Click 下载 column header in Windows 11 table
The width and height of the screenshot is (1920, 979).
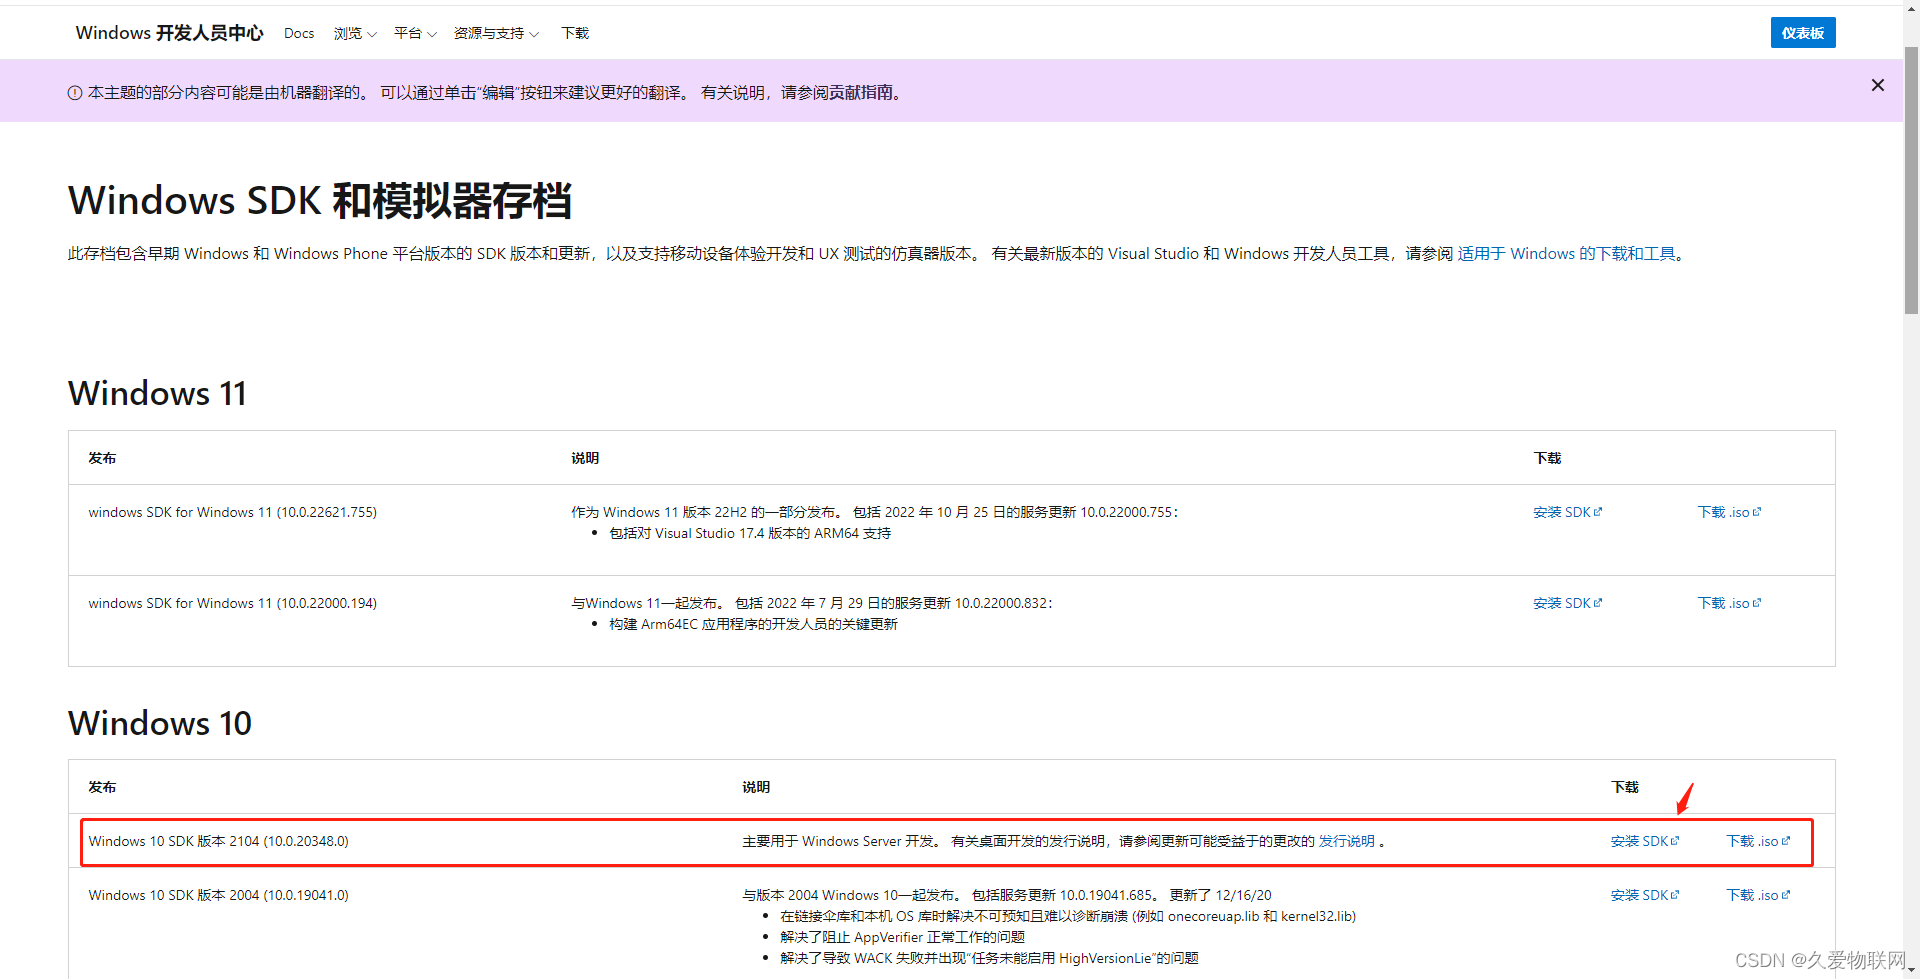(1547, 458)
